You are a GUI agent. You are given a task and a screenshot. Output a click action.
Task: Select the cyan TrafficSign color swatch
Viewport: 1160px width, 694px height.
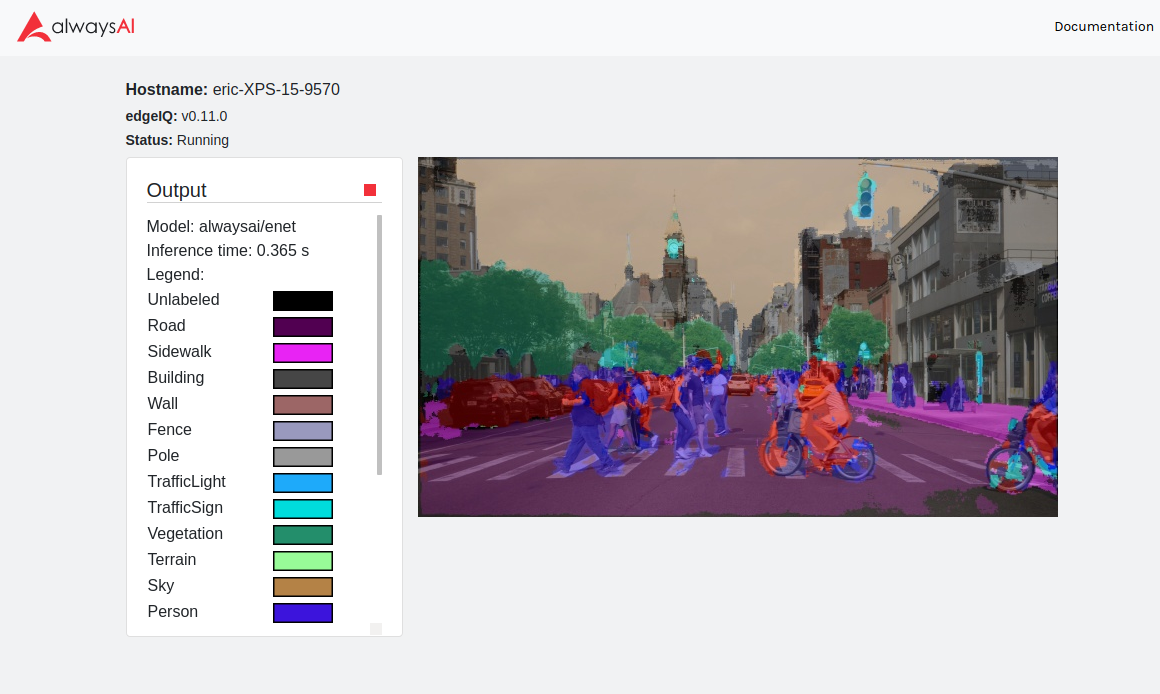(302, 508)
